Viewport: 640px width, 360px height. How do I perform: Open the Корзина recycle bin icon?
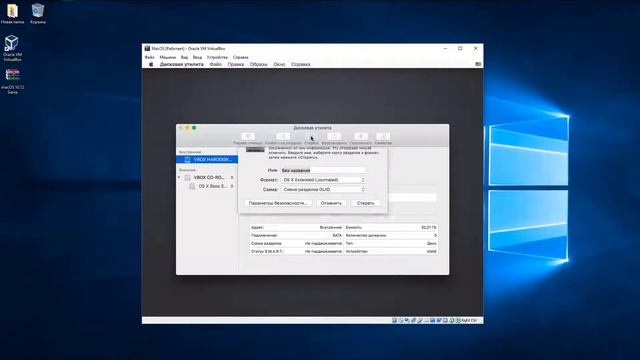click(38, 13)
